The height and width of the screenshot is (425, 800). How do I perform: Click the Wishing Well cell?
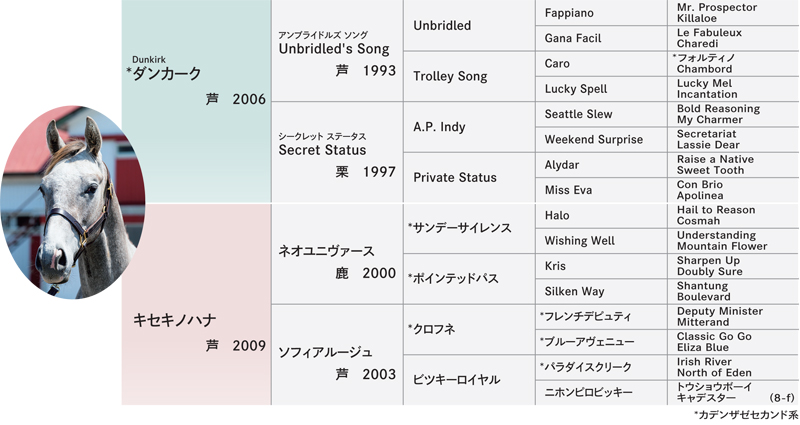tap(601, 240)
